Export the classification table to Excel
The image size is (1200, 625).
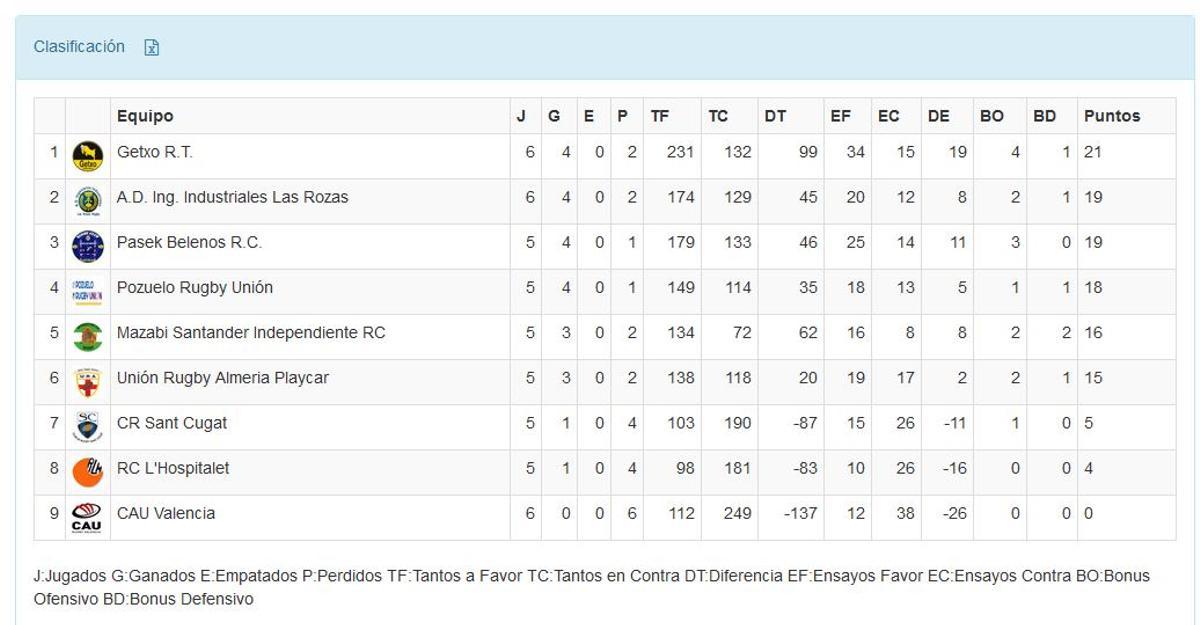(x=152, y=46)
